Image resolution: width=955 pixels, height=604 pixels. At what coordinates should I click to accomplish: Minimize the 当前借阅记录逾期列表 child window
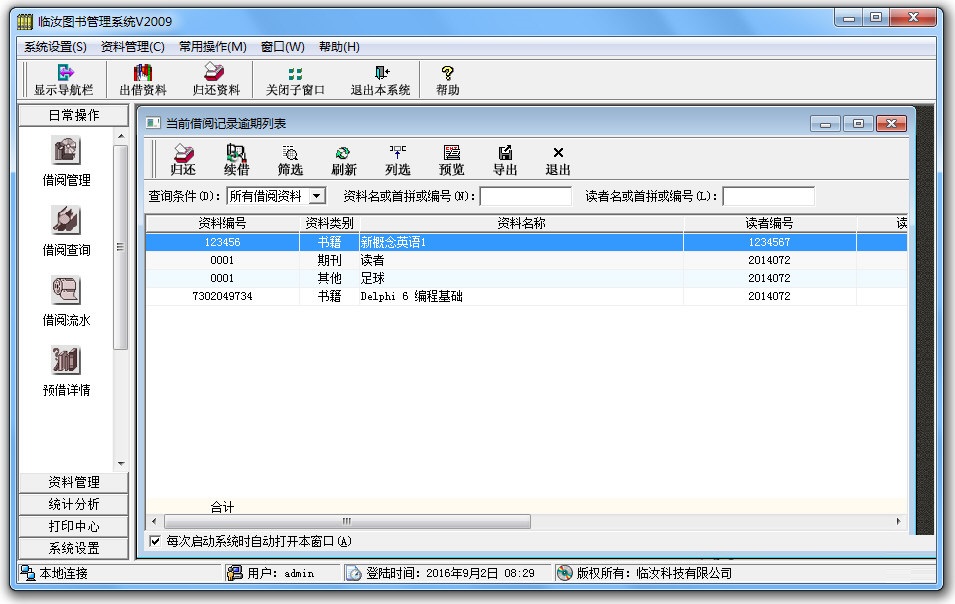click(x=825, y=124)
